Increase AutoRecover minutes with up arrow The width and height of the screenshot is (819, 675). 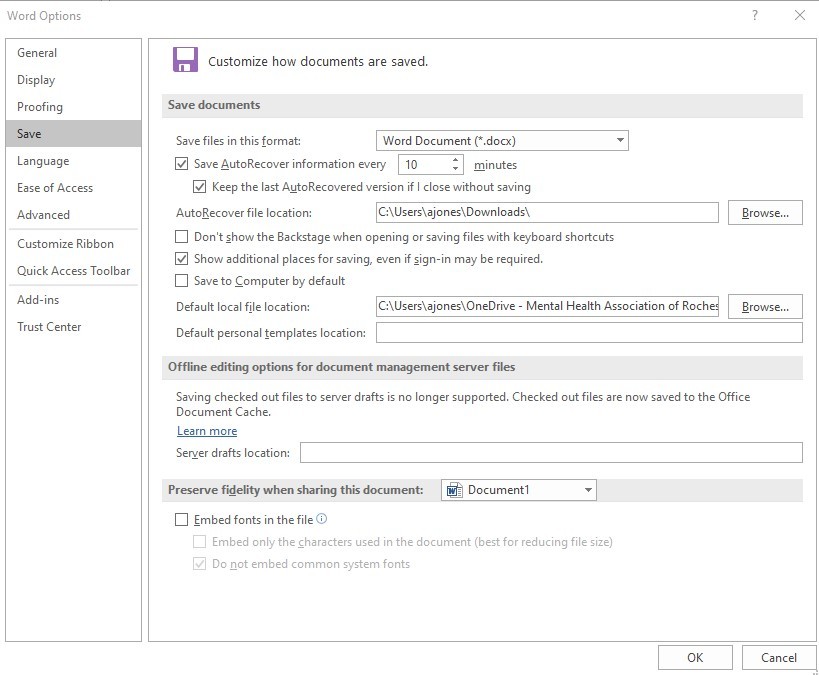[457, 159]
